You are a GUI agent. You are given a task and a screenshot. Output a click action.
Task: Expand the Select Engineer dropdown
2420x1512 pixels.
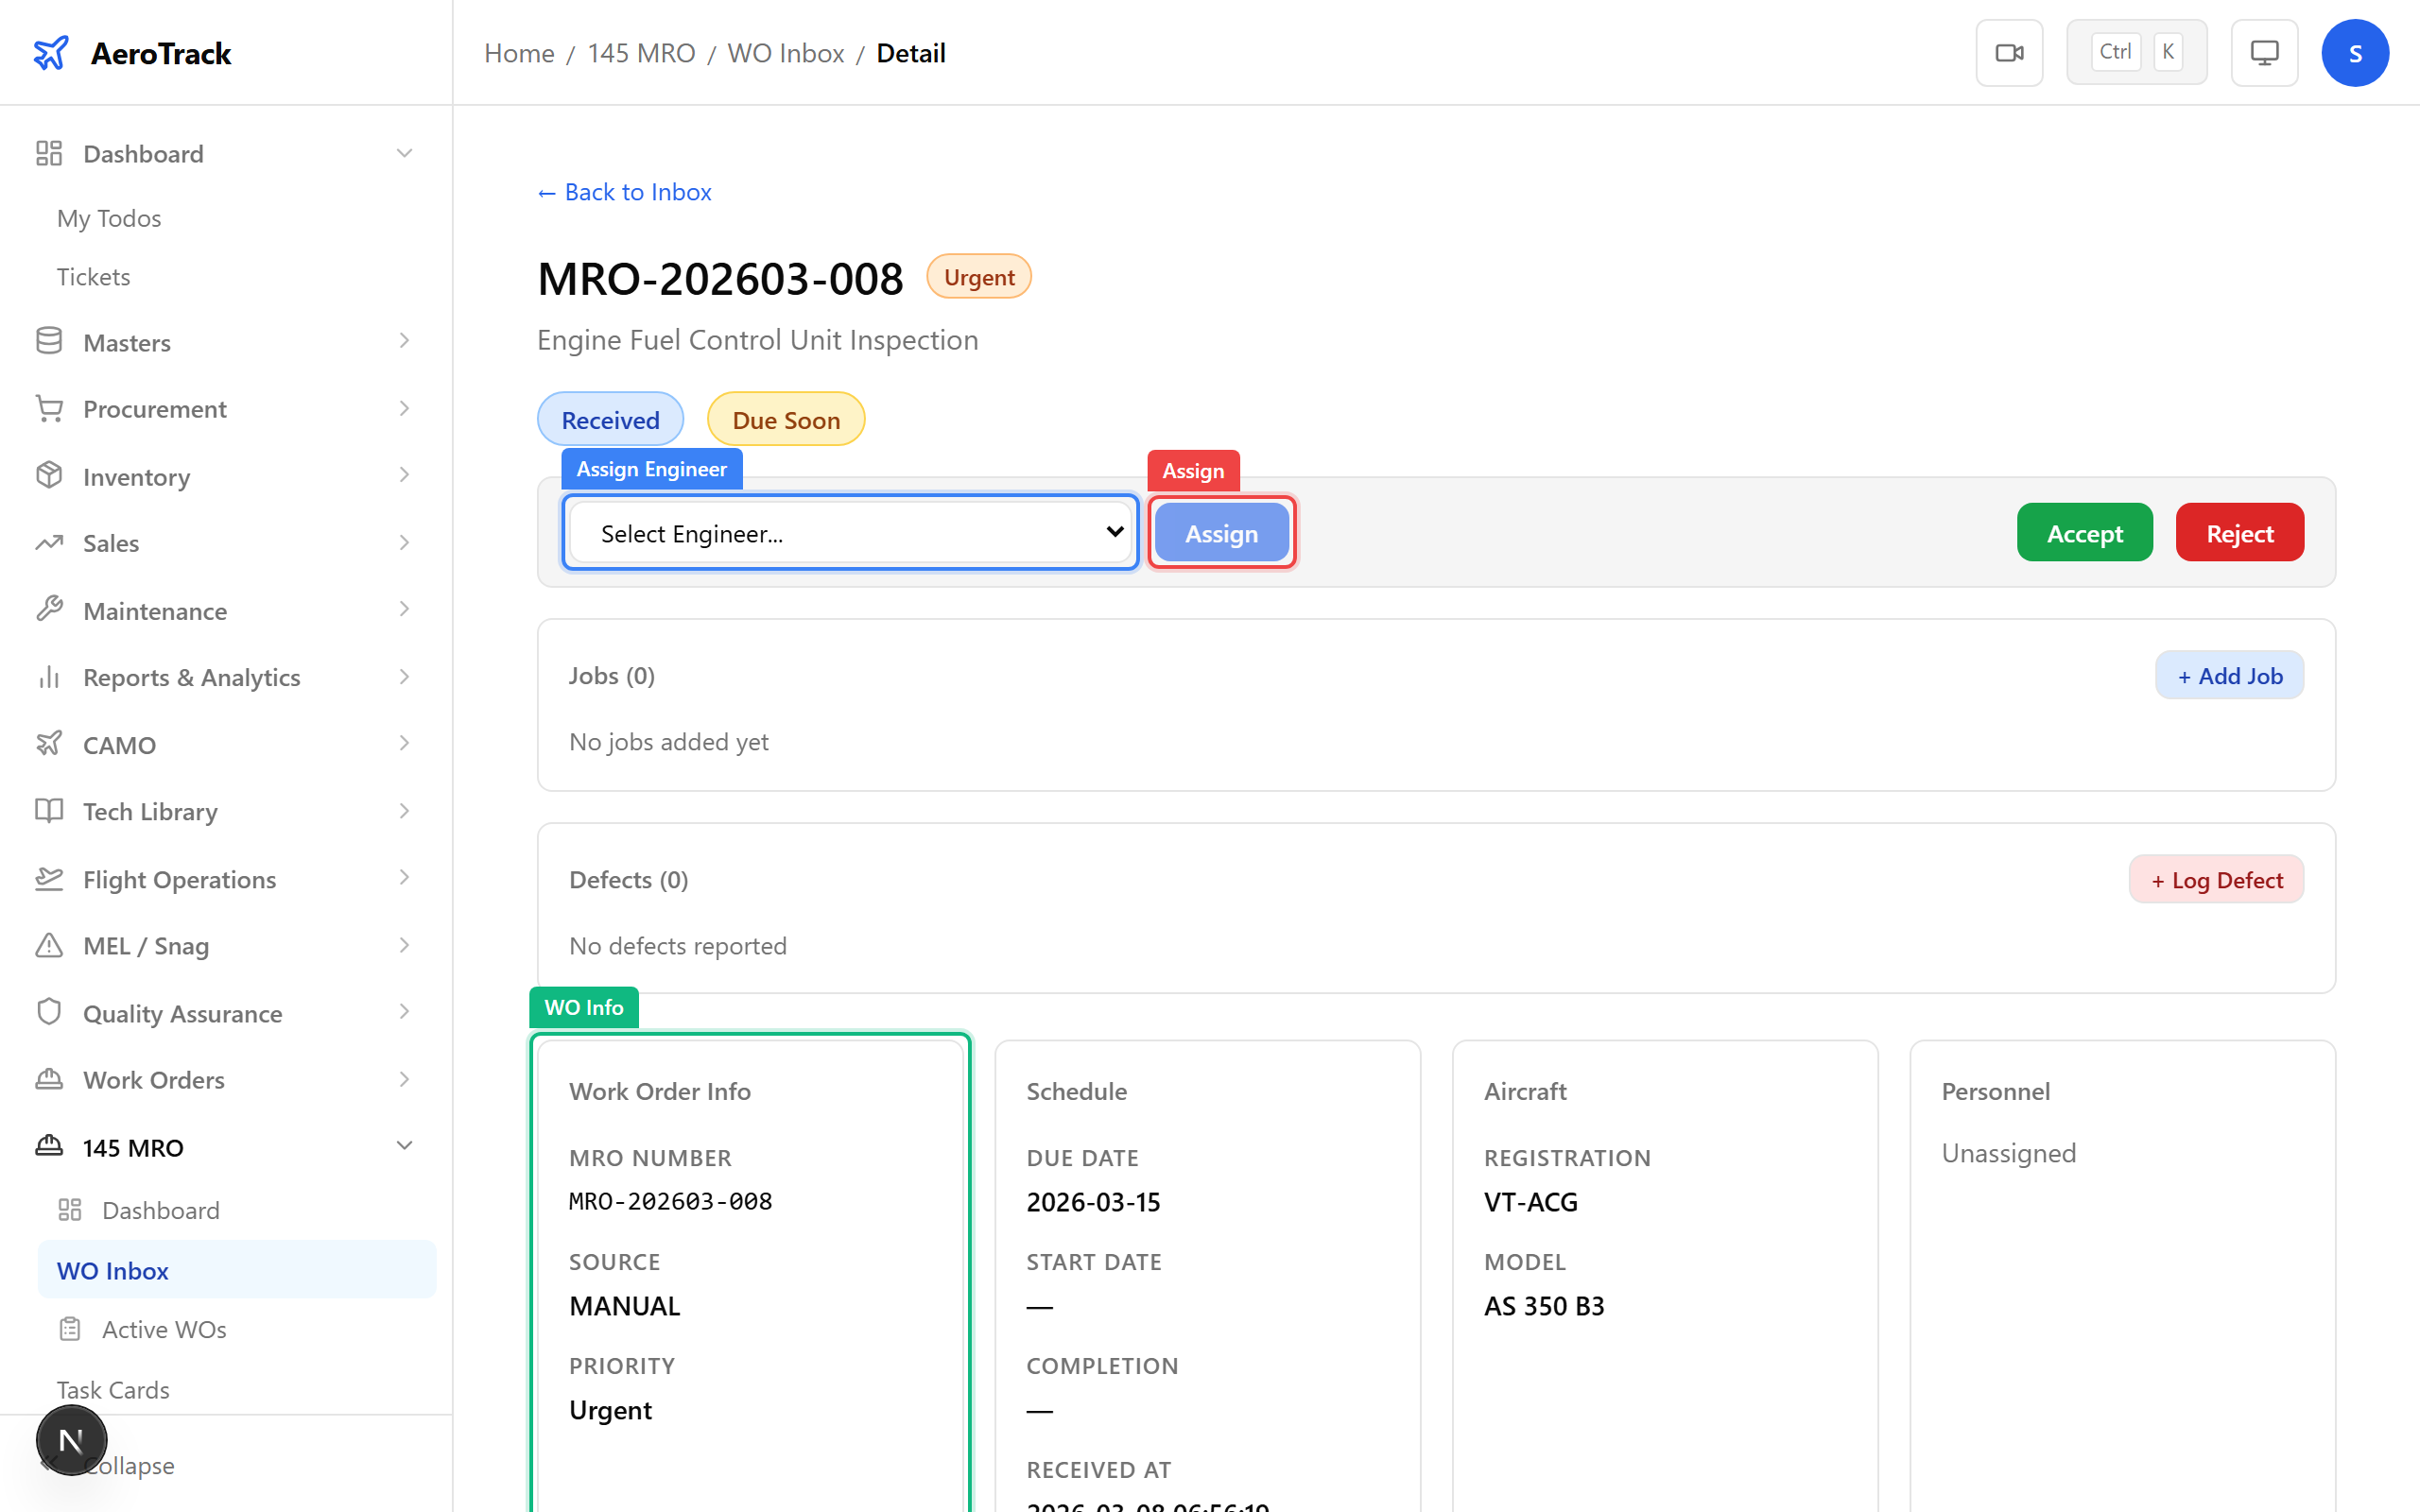pyautogui.click(x=849, y=532)
